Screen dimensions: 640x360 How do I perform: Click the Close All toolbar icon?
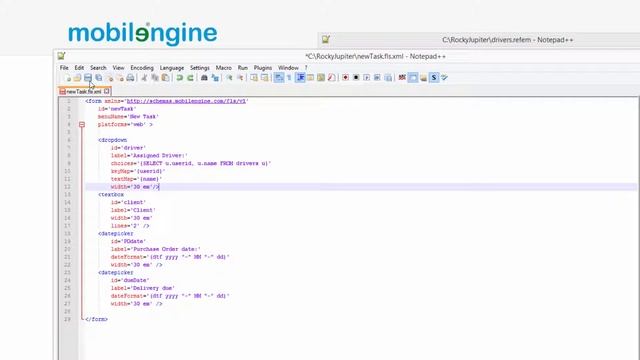(x=120, y=78)
